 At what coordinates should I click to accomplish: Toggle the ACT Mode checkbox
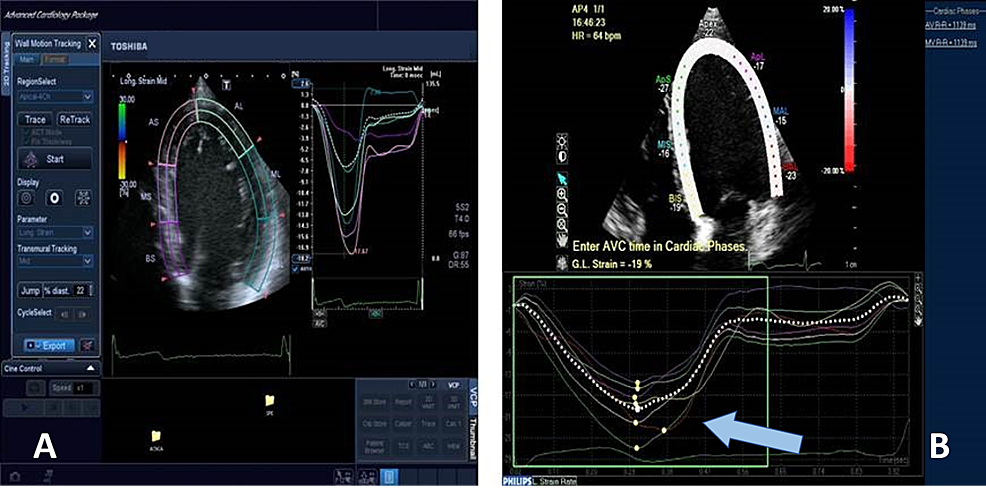pyautogui.click(x=25, y=134)
